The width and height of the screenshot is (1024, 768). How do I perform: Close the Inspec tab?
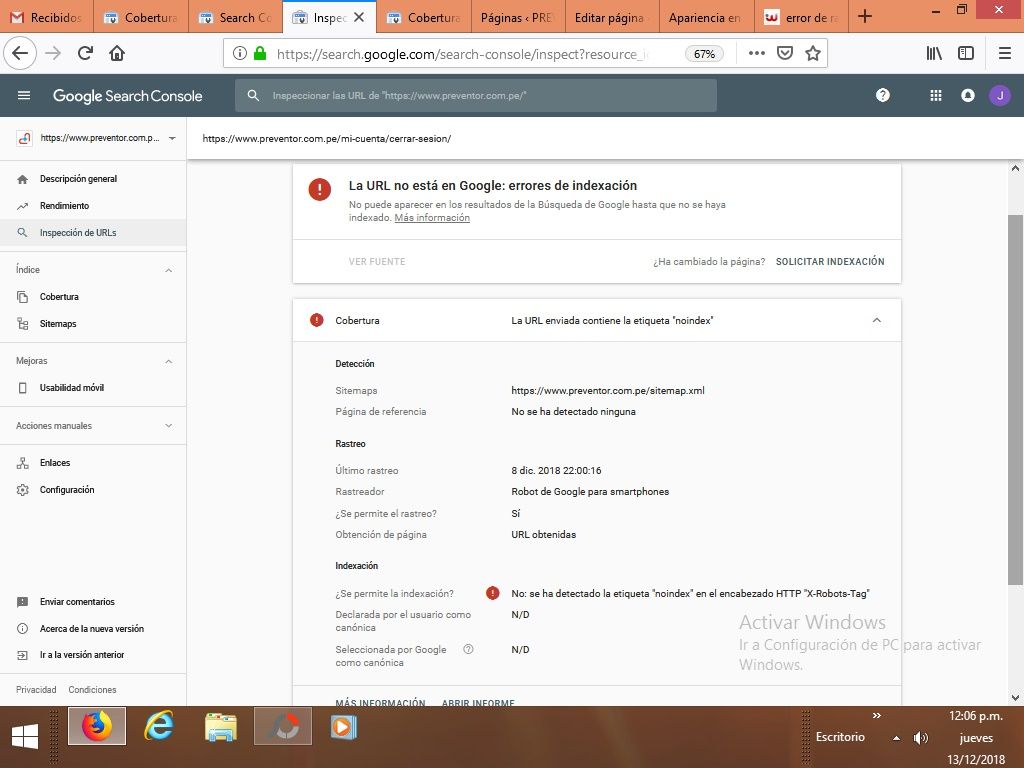click(359, 17)
